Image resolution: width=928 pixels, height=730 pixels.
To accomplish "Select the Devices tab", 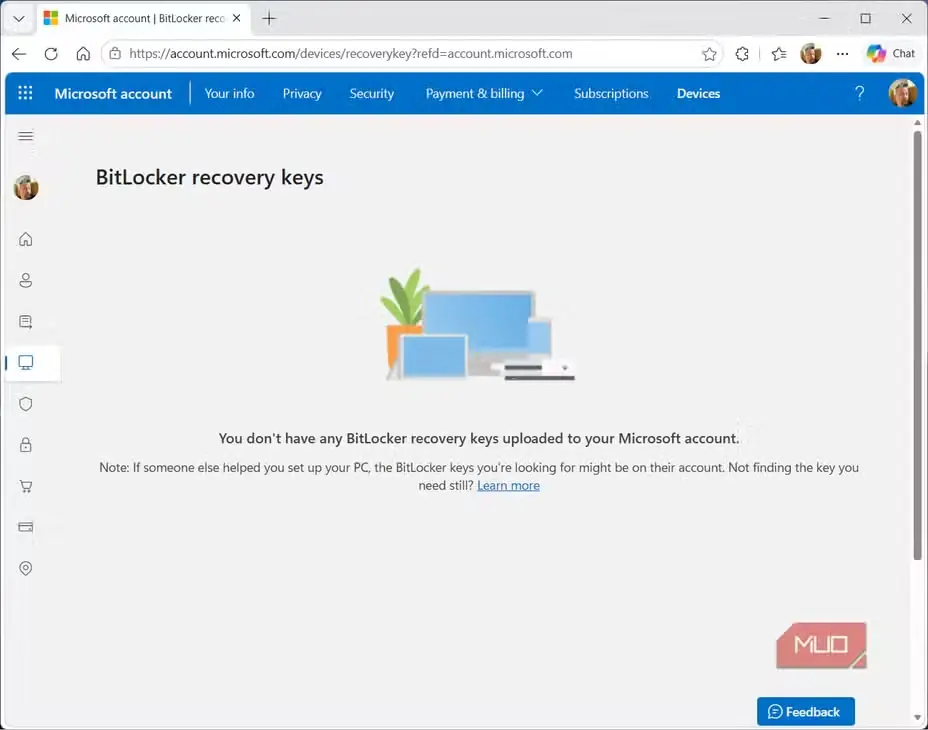I will tap(698, 94).
